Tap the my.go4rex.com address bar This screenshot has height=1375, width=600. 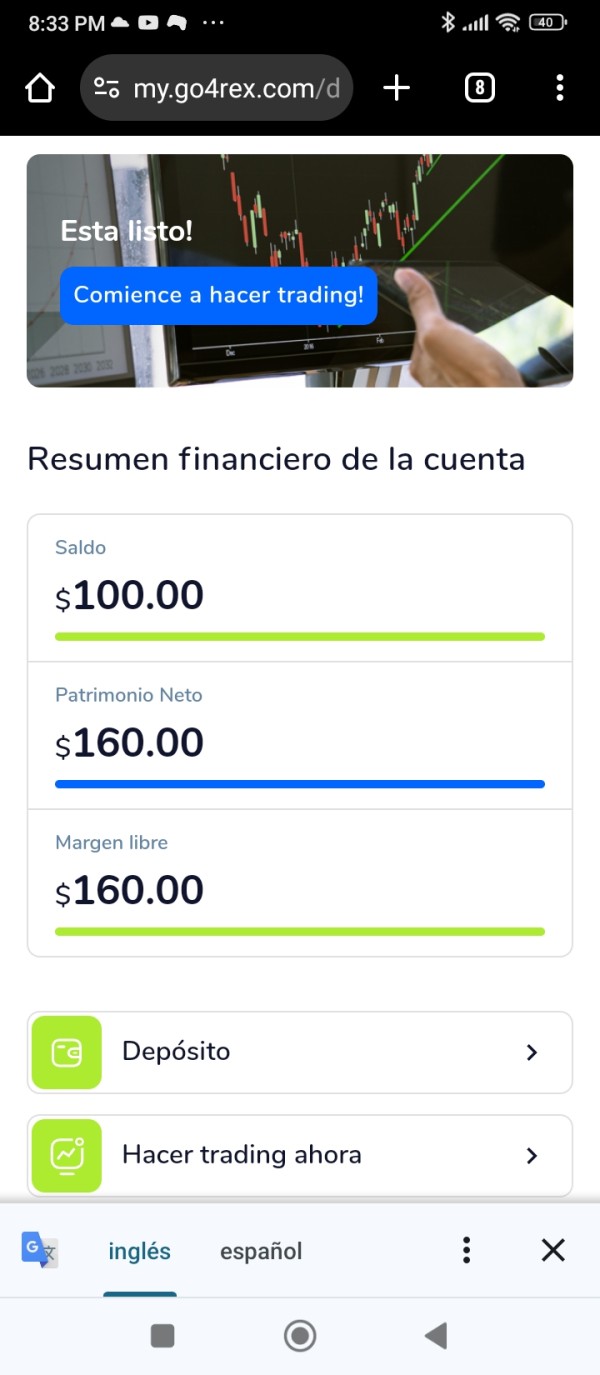coord(235,89)
